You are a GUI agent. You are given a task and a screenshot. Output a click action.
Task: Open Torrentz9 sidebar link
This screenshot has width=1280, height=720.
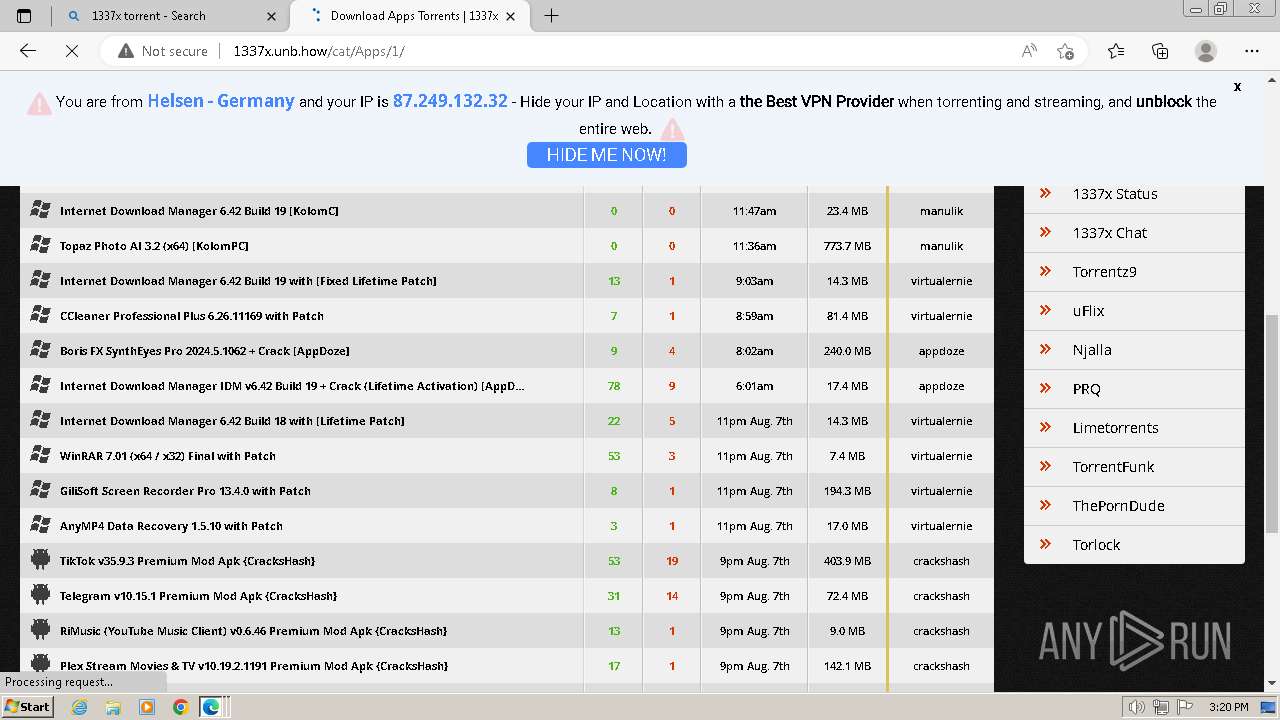click(1104, 272)
